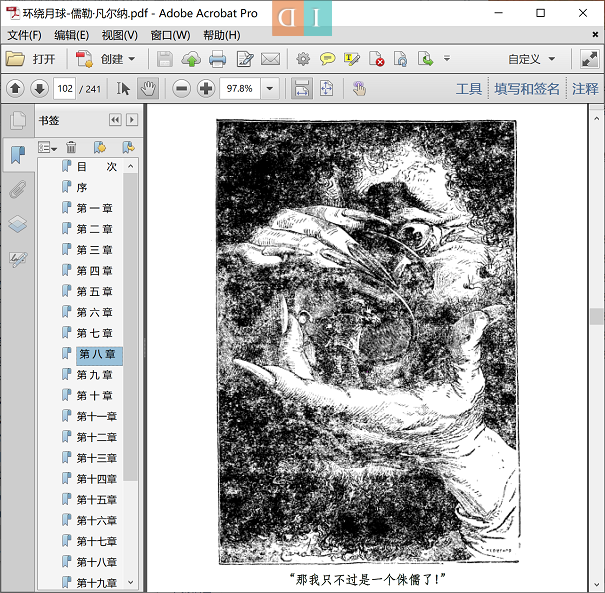The width and height of the screenshot is (605, 593).
Task: Click the edit text and document icon
Action: pyautogui.click(x=245, y=59)
